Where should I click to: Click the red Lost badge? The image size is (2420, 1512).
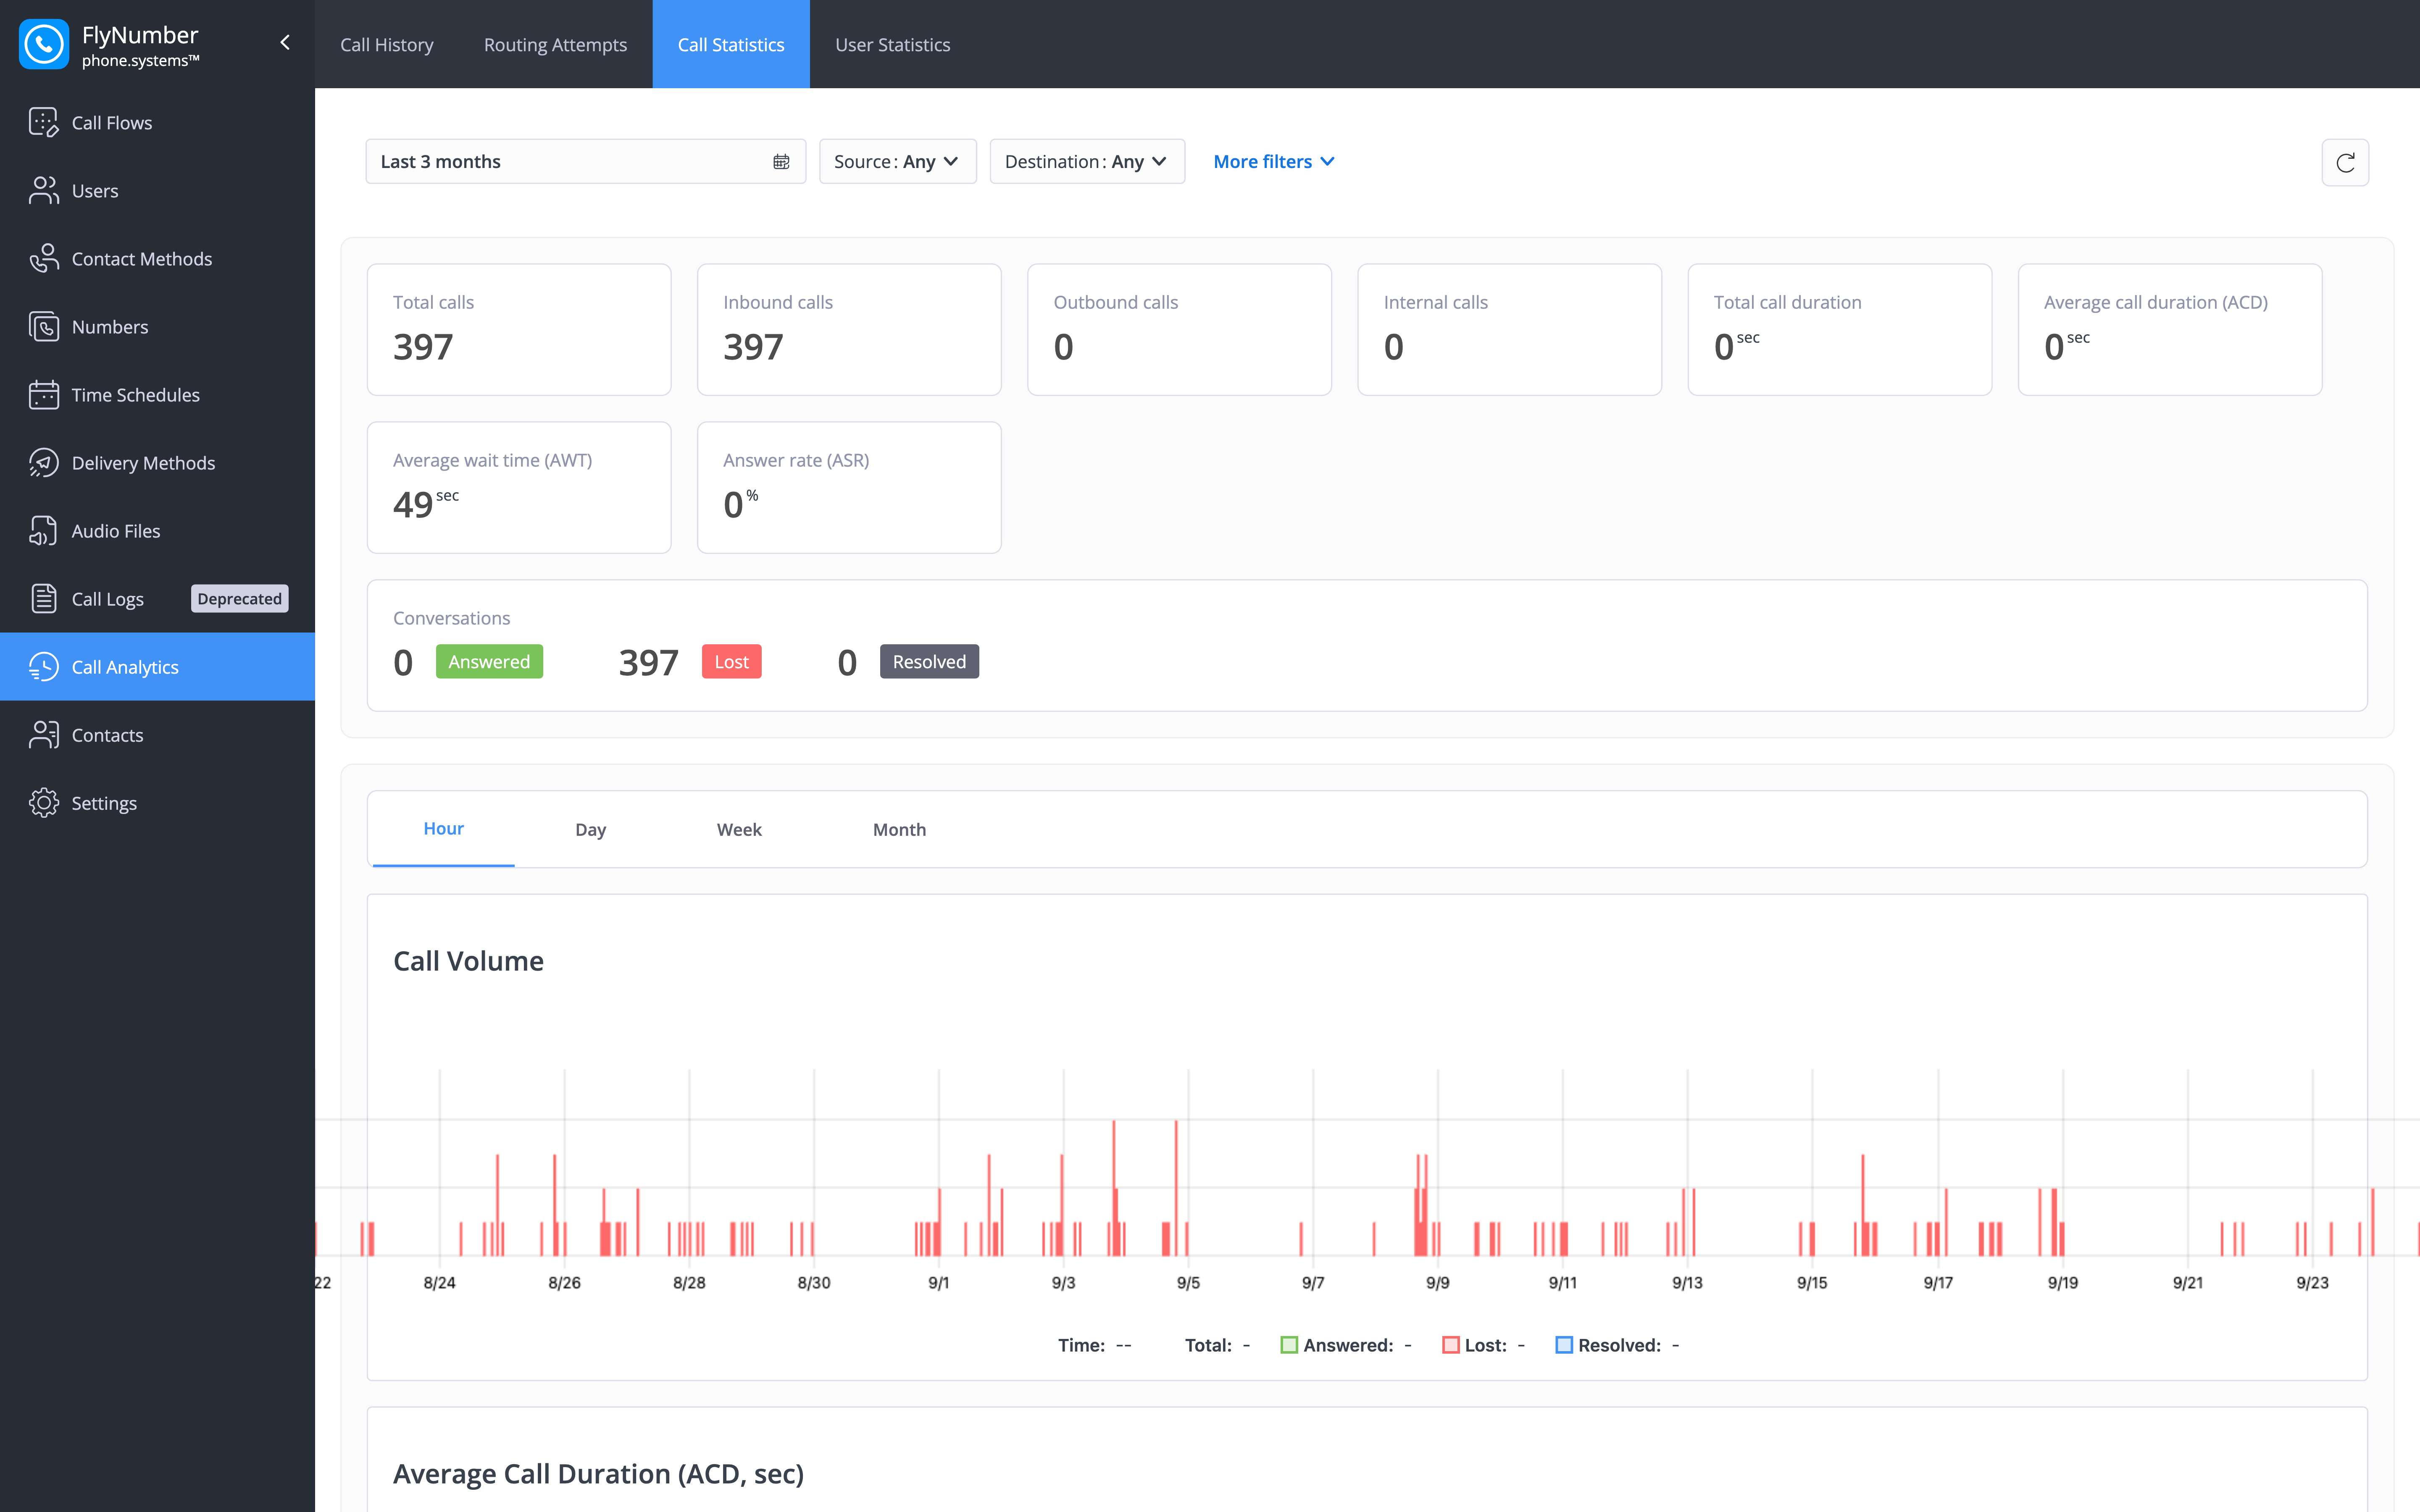731,661
